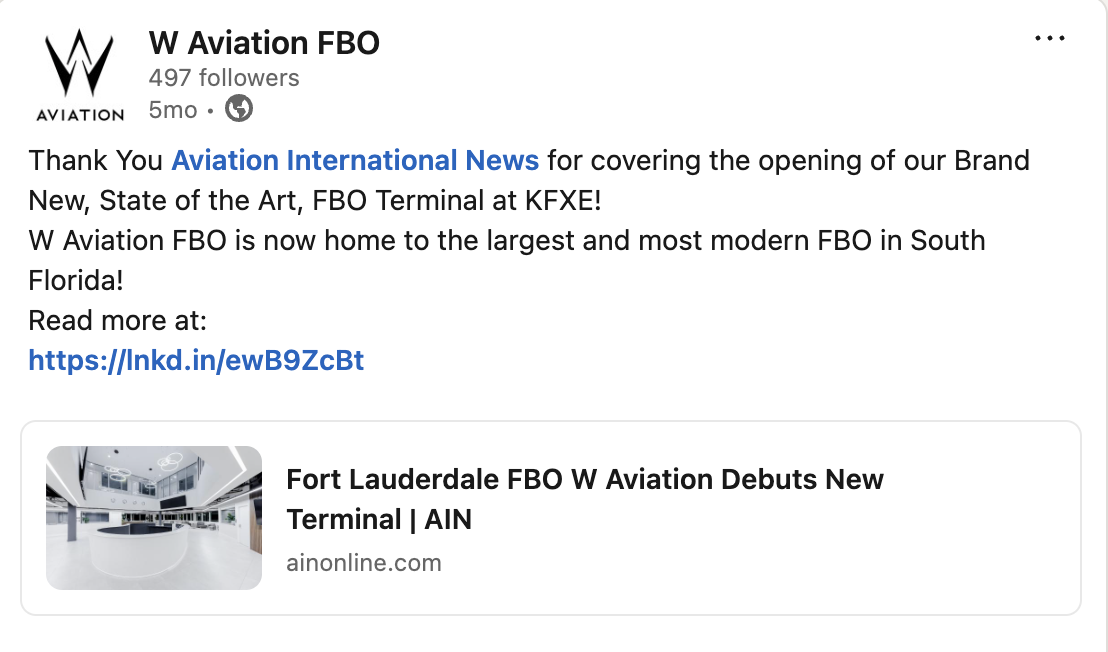Open article titled Fort Lauderdale FBO W Aviation
The height and width of the screenshot is (652, 1108).
(584, 499)
